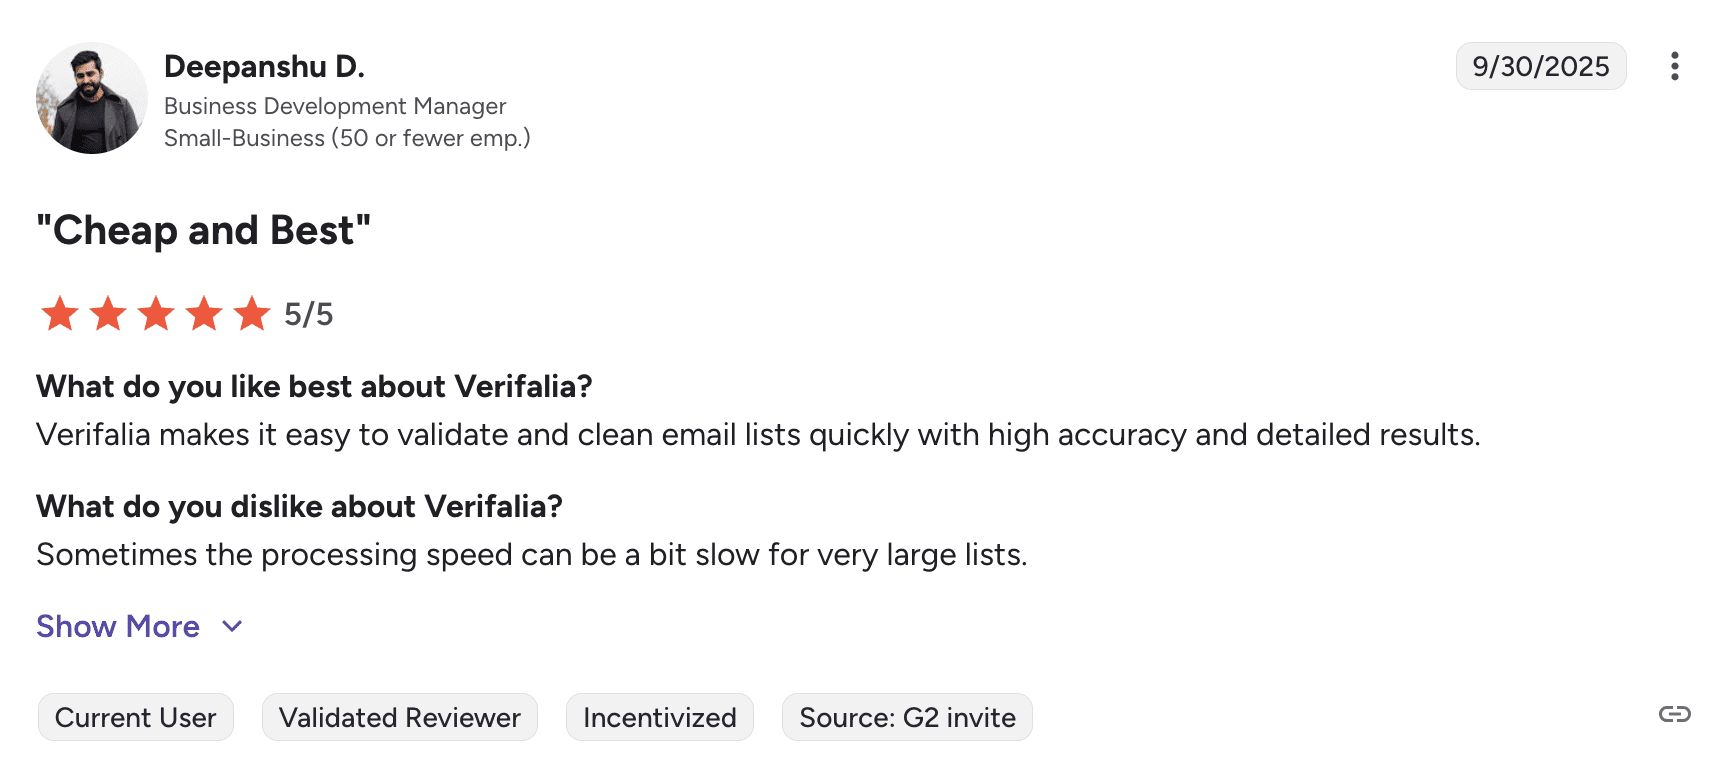Click the fourth rating star
Image resolution: width=1725 pixels, height=770 pixels.
tap(204, 314)
